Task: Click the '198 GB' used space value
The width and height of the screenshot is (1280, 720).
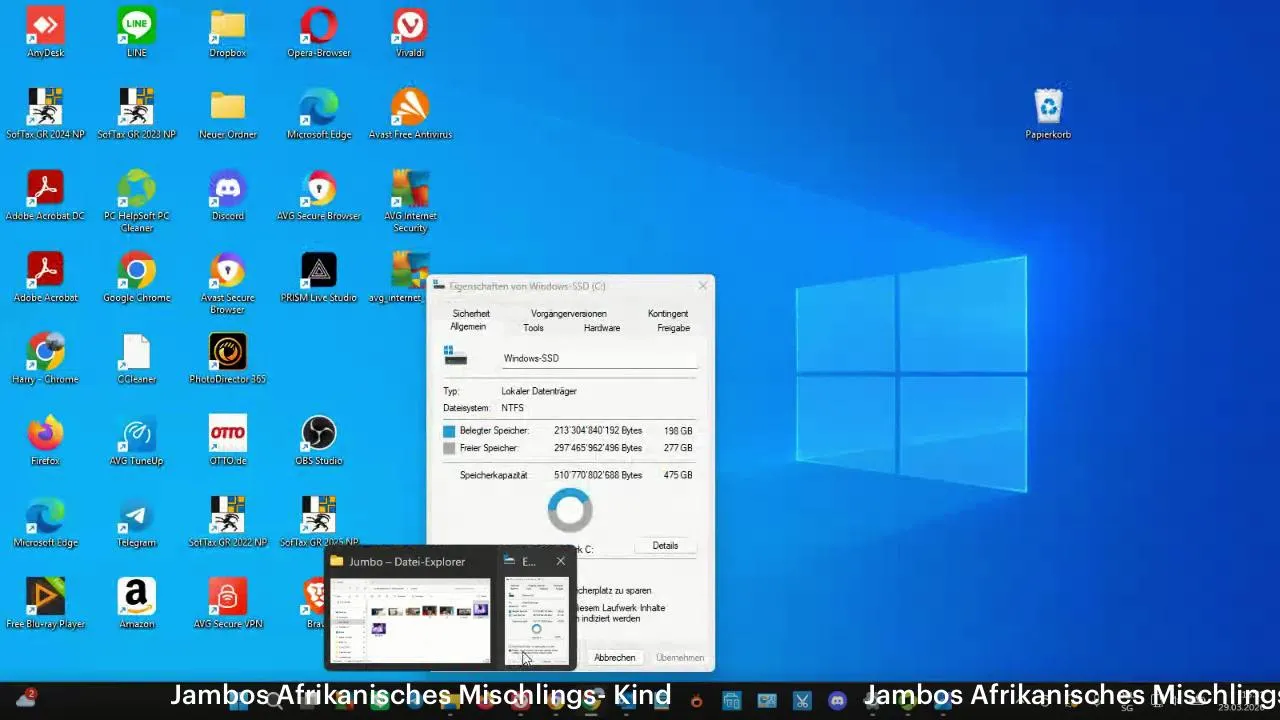Action: coord(678,431)
